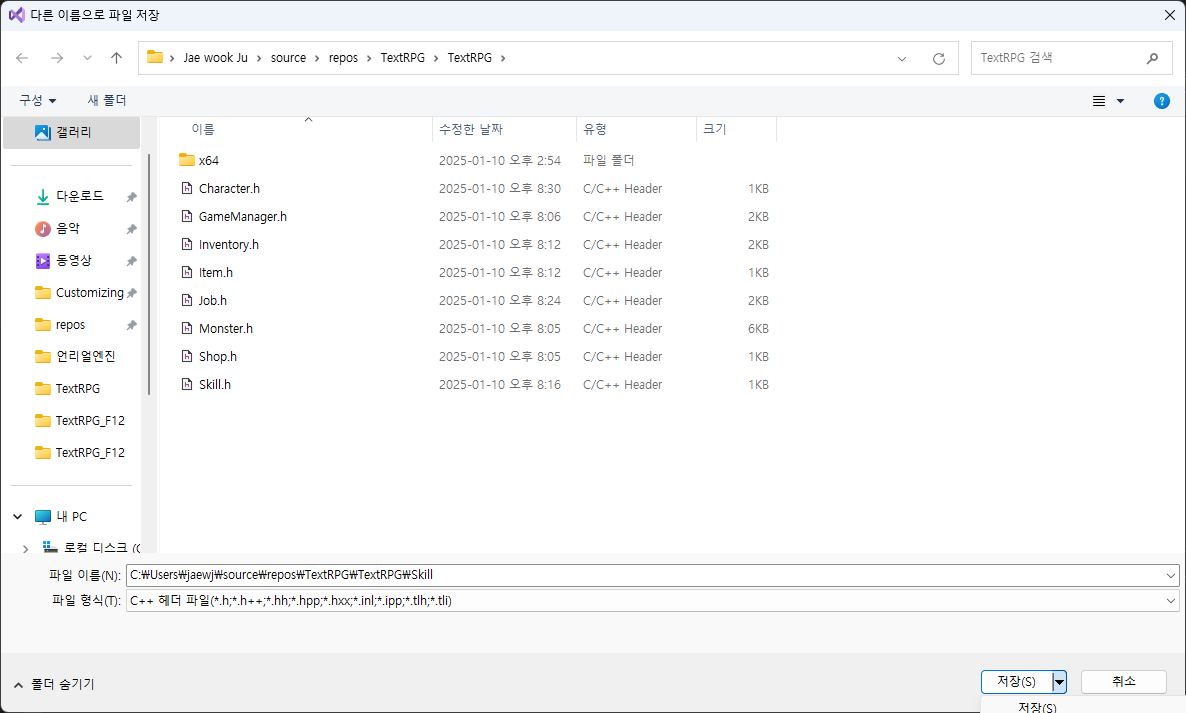Image resolution: width=1186 pixels, height=713 pixels.
Task: Open the help question mark icon
Action: (1162, 101)
